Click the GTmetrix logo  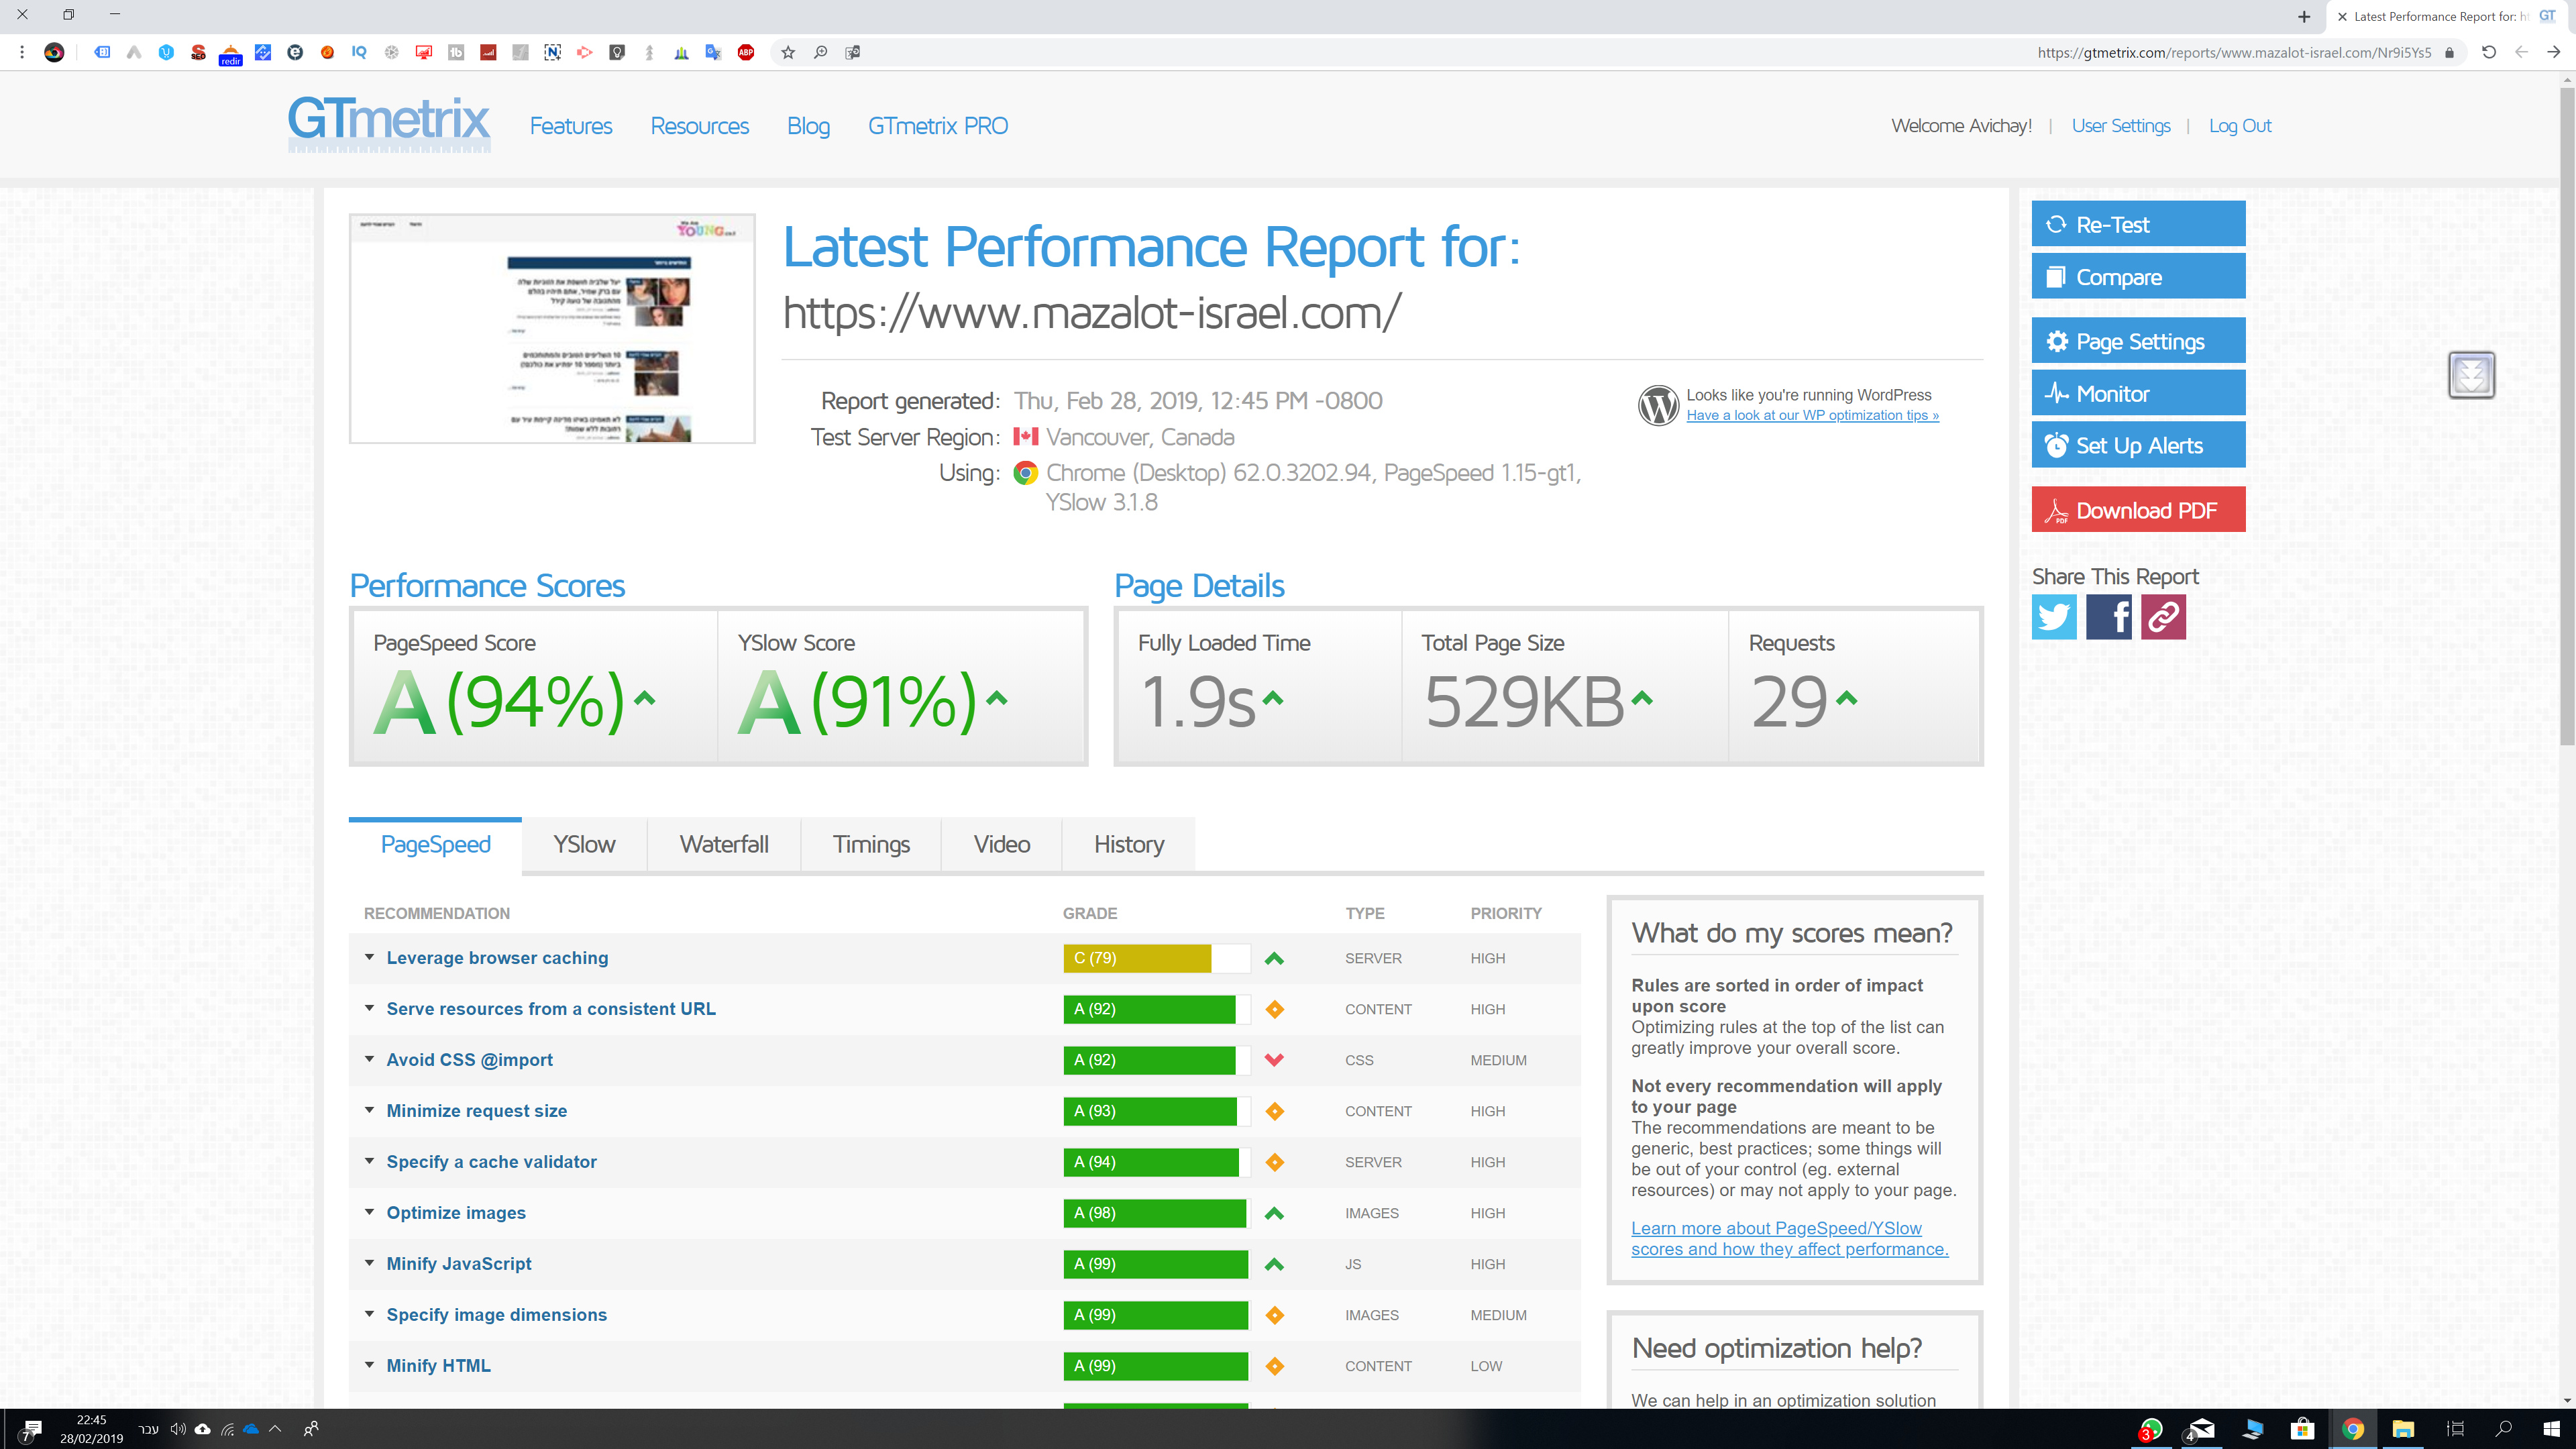coord(389,124)
